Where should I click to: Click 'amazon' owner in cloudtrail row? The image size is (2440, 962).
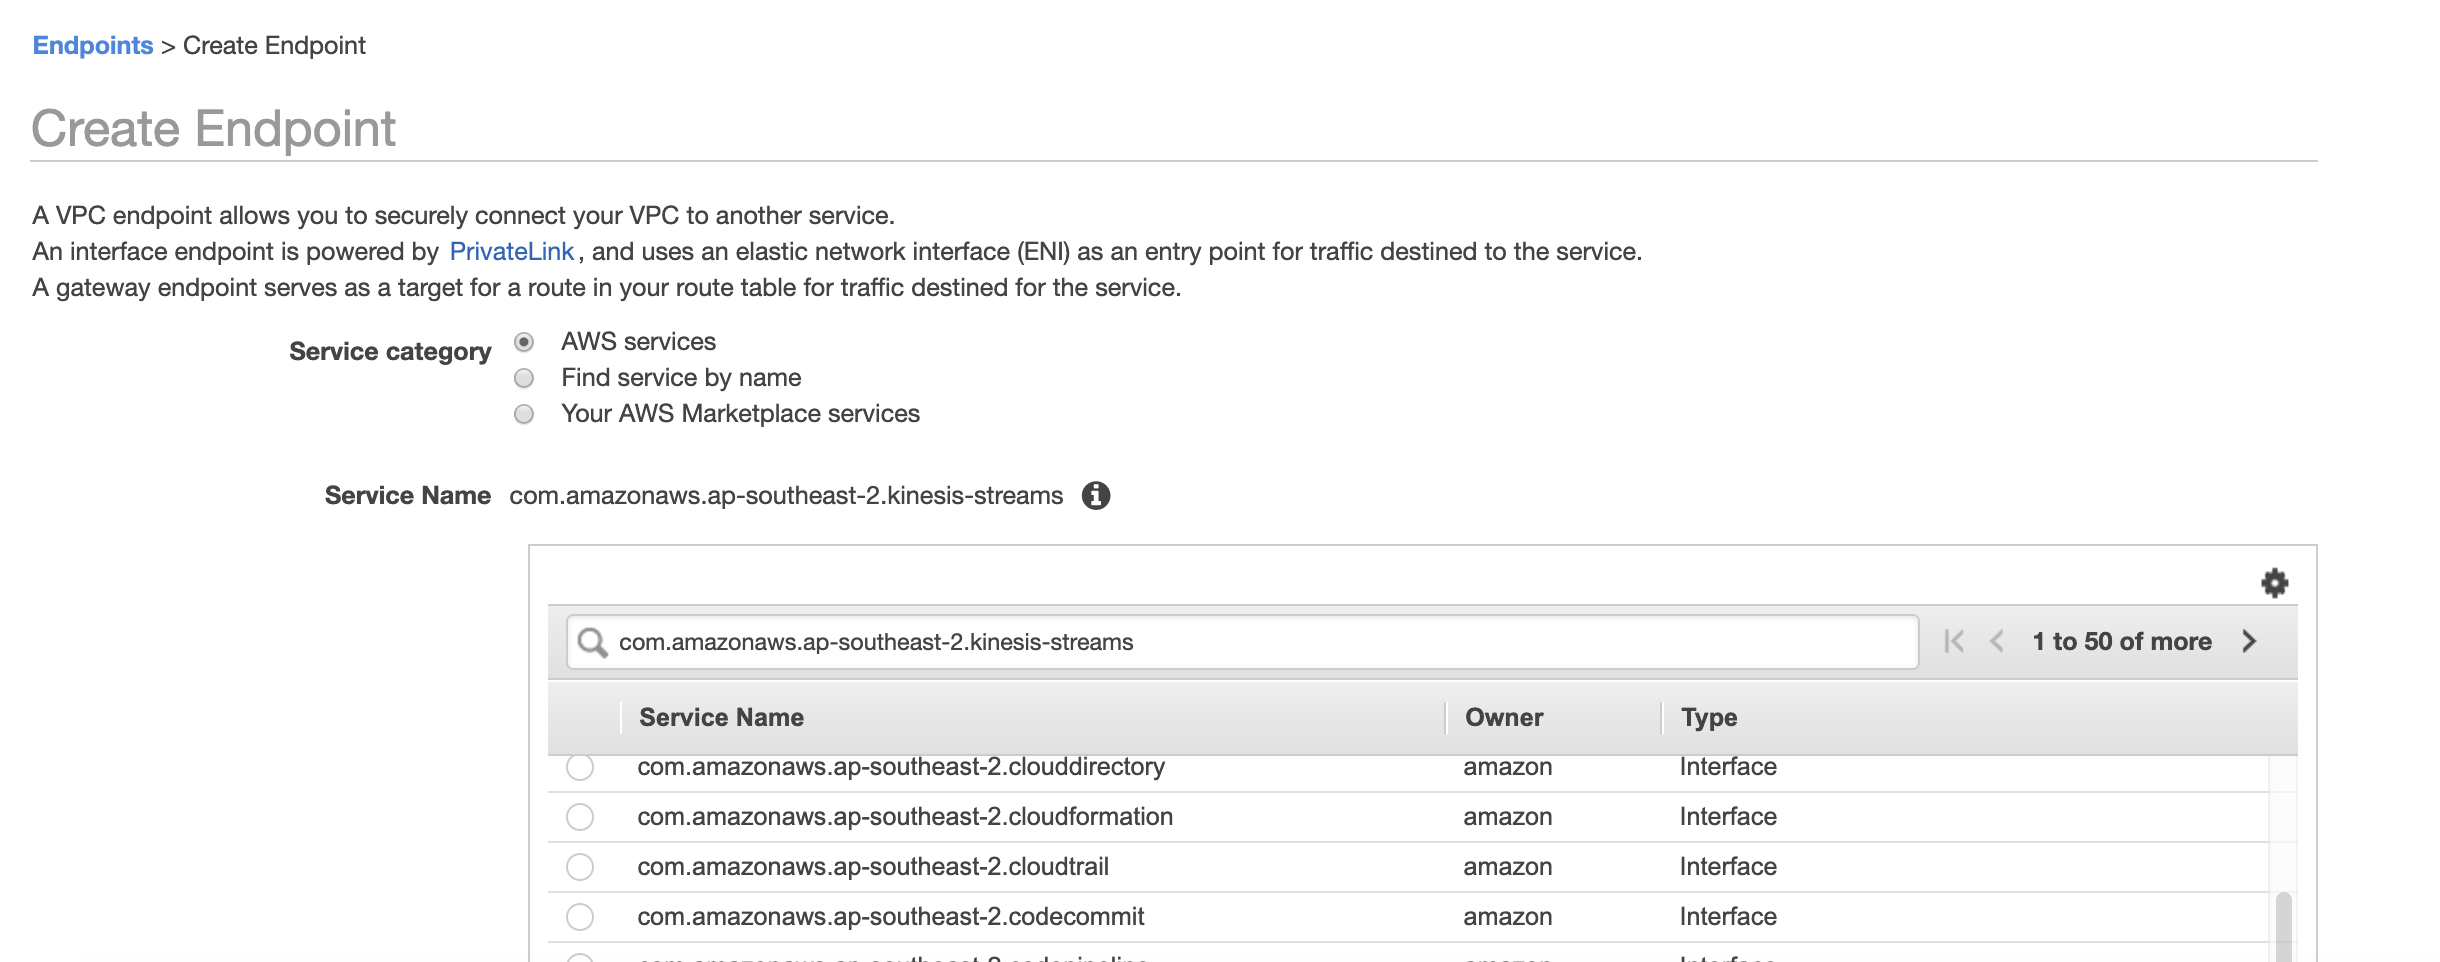tap(1508, 867)
